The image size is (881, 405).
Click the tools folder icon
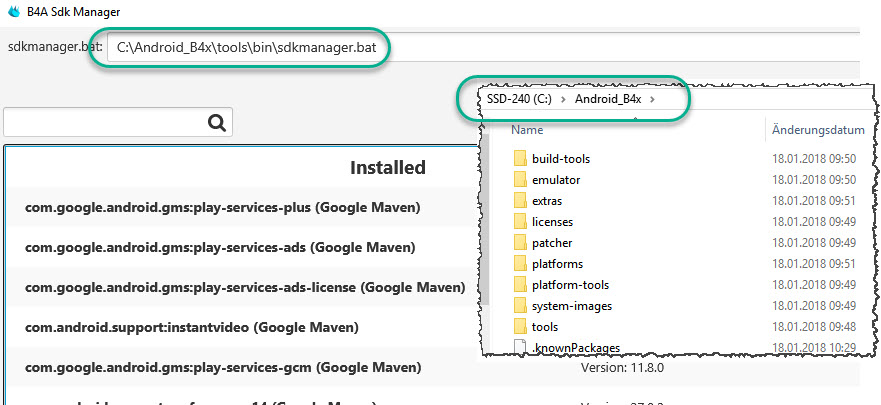pyautogui.click(x=520, y=326)
